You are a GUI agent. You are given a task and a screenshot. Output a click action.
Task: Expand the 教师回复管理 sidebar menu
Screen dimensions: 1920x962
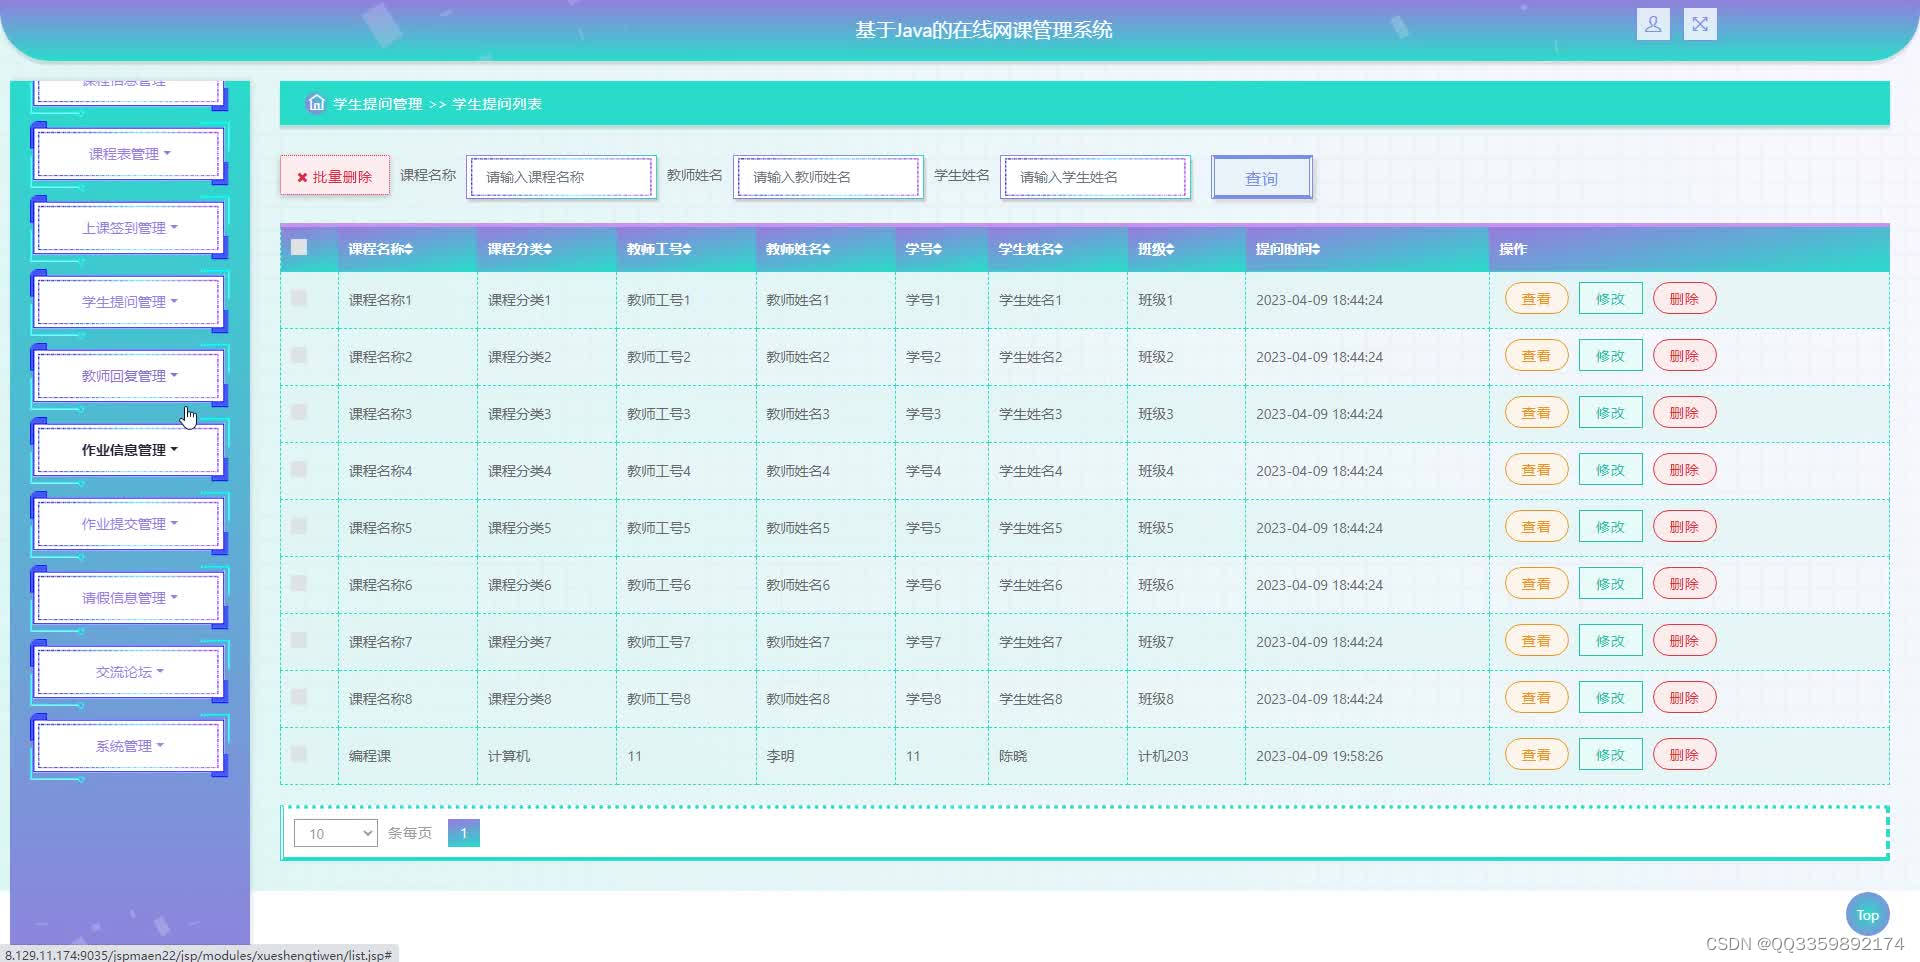pos(129,376)
